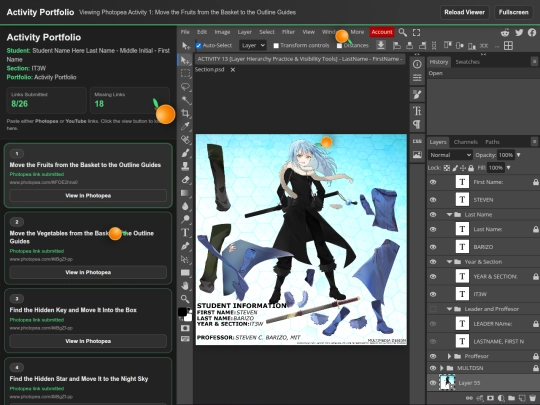Switch to the Swatches tab
The height and width of the screenshot is (405, 540).
[467, 62]
